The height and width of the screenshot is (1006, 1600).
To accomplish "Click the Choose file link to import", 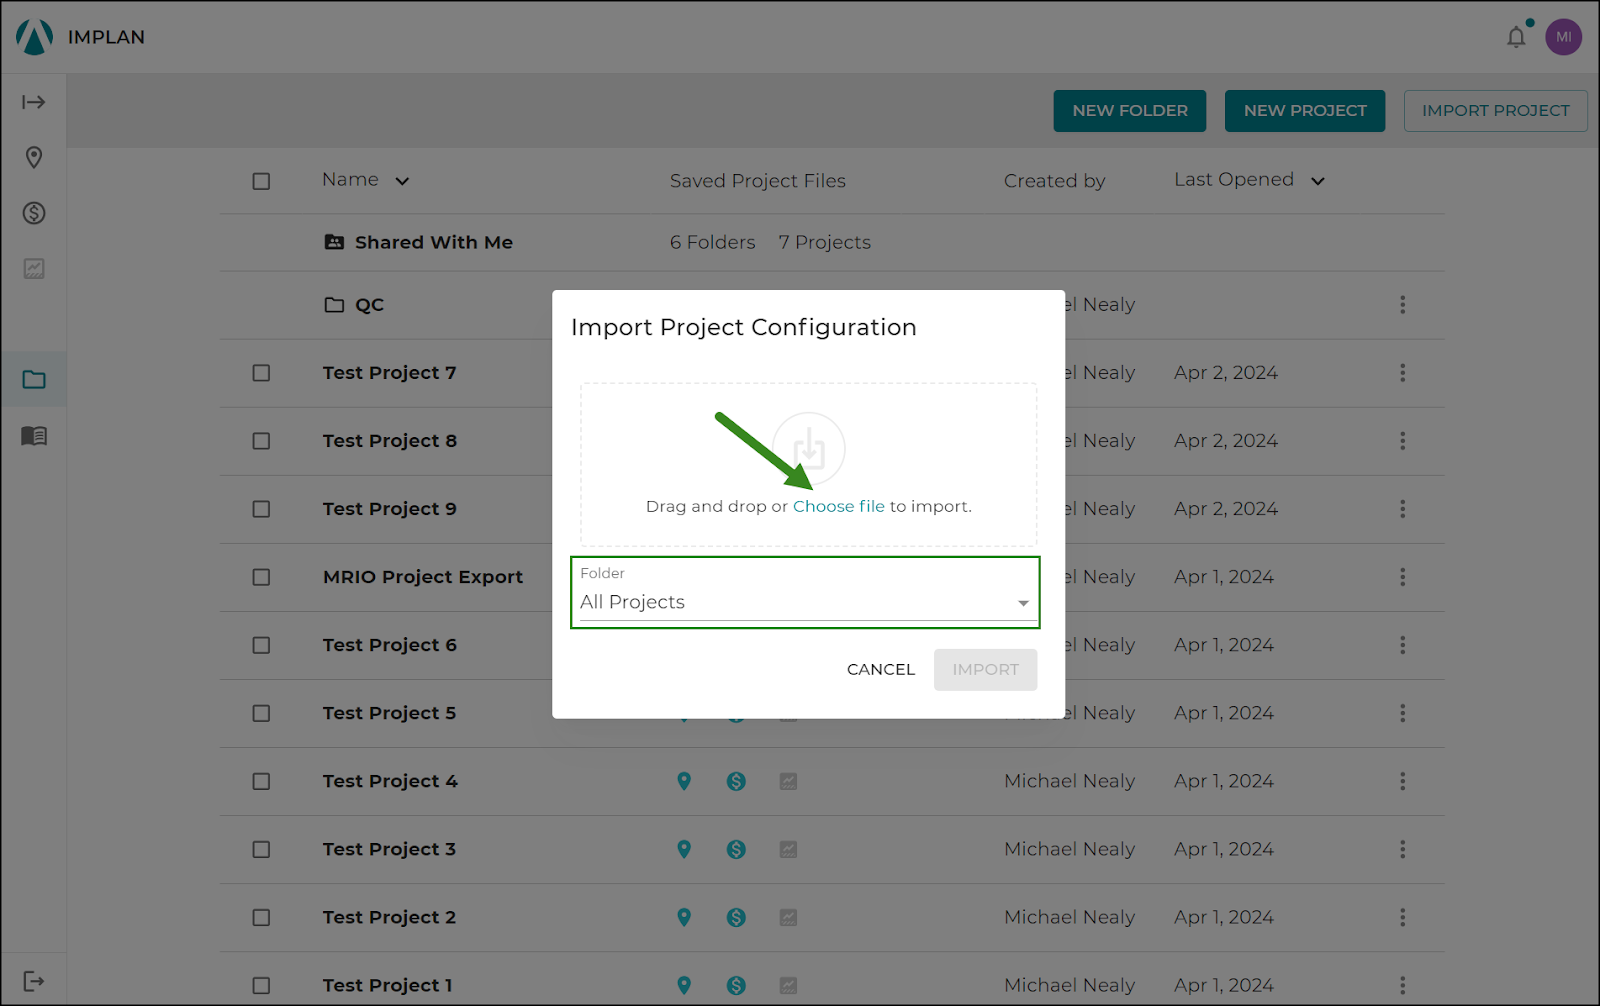I will click(839, 506).
